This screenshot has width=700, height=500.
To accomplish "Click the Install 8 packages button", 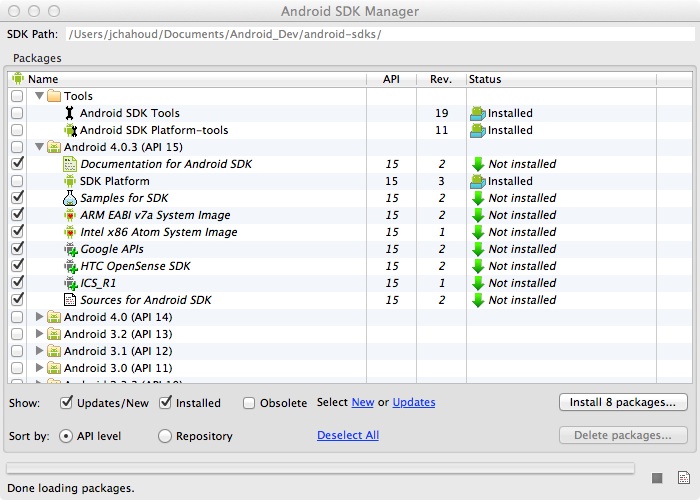I will tap(623, 403).
